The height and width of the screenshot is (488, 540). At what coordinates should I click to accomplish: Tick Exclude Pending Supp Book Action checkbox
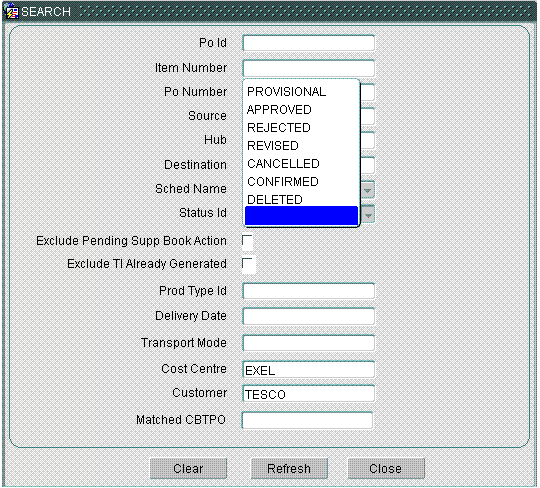click(x=247, y=241)
